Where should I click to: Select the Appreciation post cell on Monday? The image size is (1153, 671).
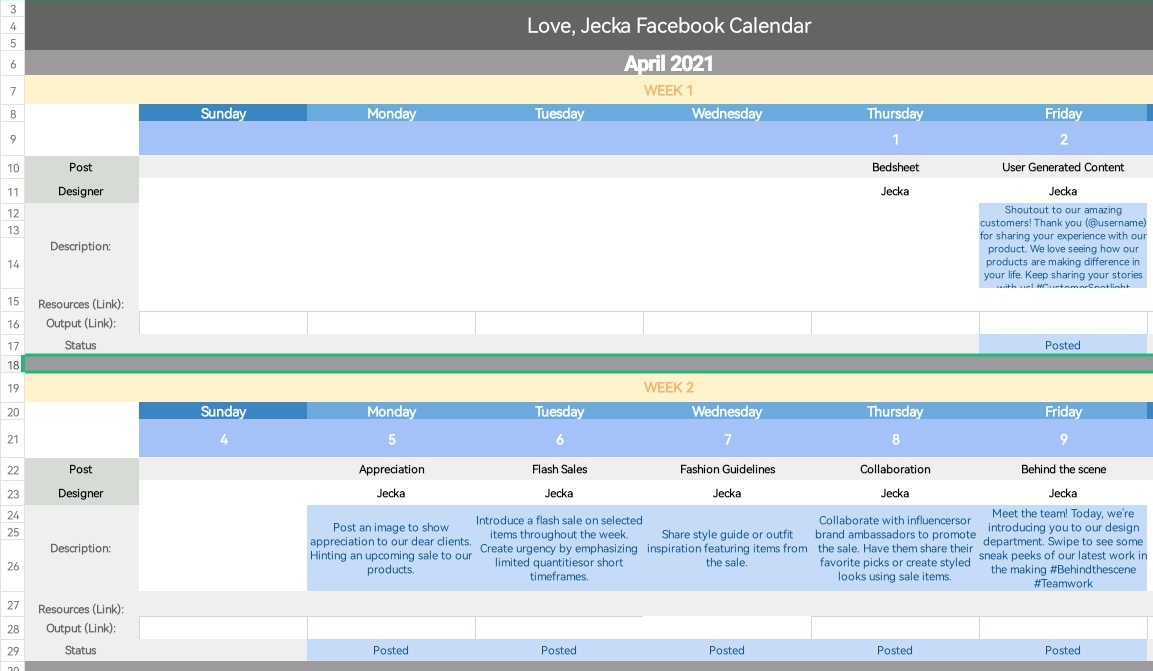click(391, 469)
